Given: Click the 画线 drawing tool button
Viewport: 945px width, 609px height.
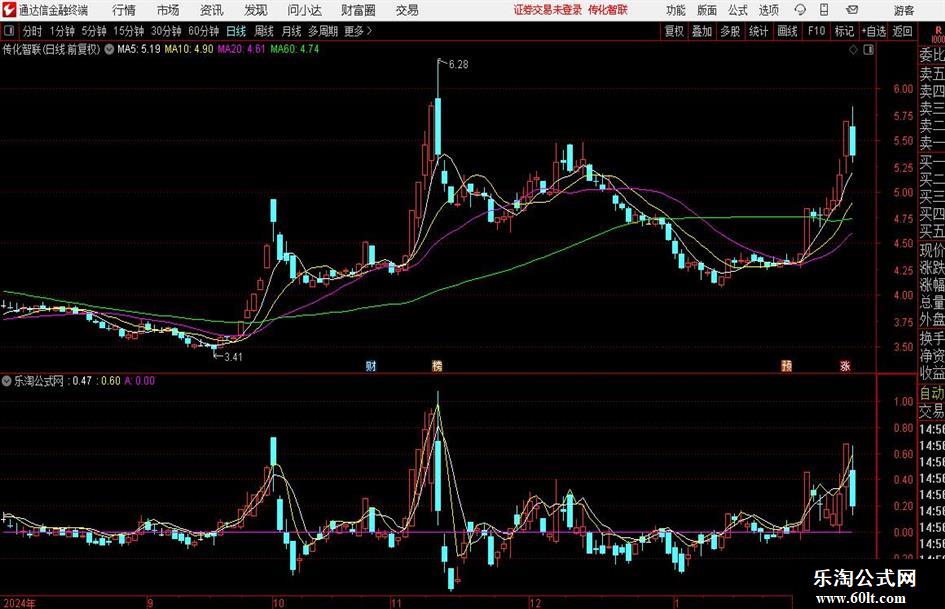Looking at the screenshot, I should point(788,31).
